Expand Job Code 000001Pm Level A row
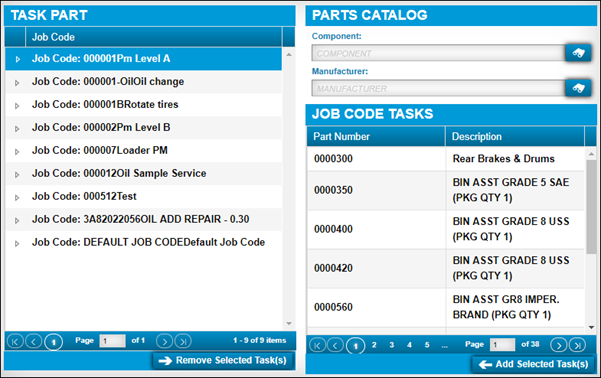The image size is (601, 378). pyautogui.click(x=18, y=59)
